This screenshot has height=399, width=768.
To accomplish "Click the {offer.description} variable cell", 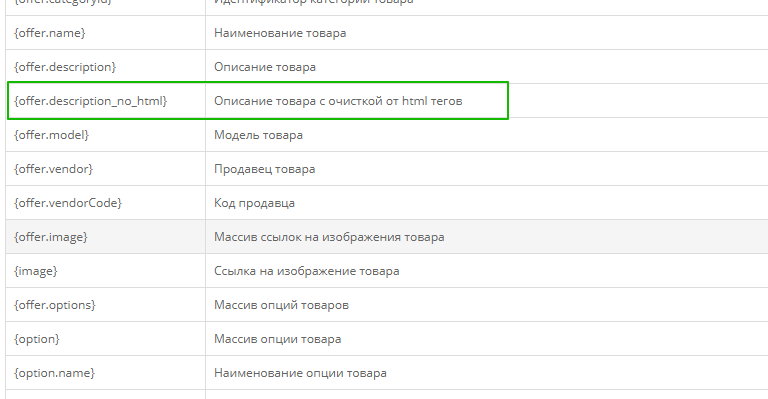I will 105,67.
